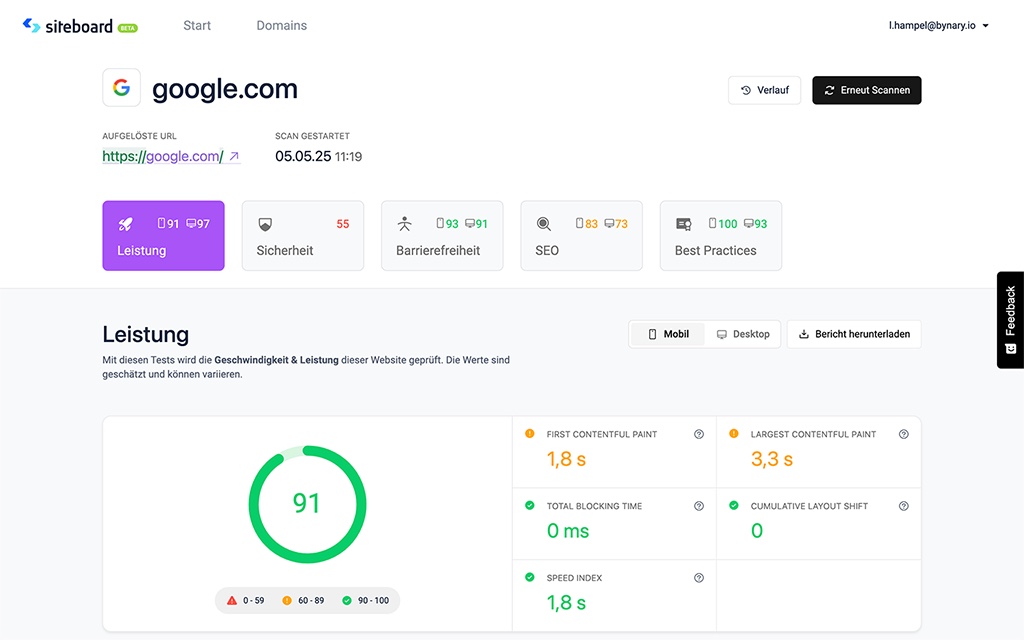The width and height of the screenshot is (1024, 640).
Task: Click the Leistung section heading
Action: coord(146,334)
